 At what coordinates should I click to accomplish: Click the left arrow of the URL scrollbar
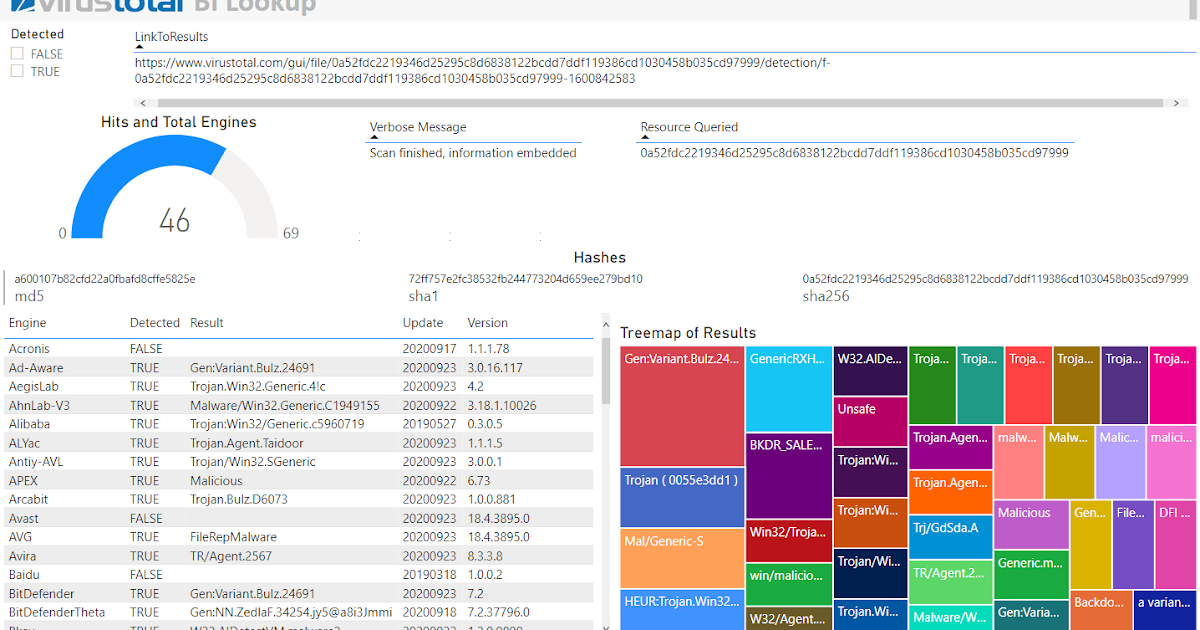142,102
